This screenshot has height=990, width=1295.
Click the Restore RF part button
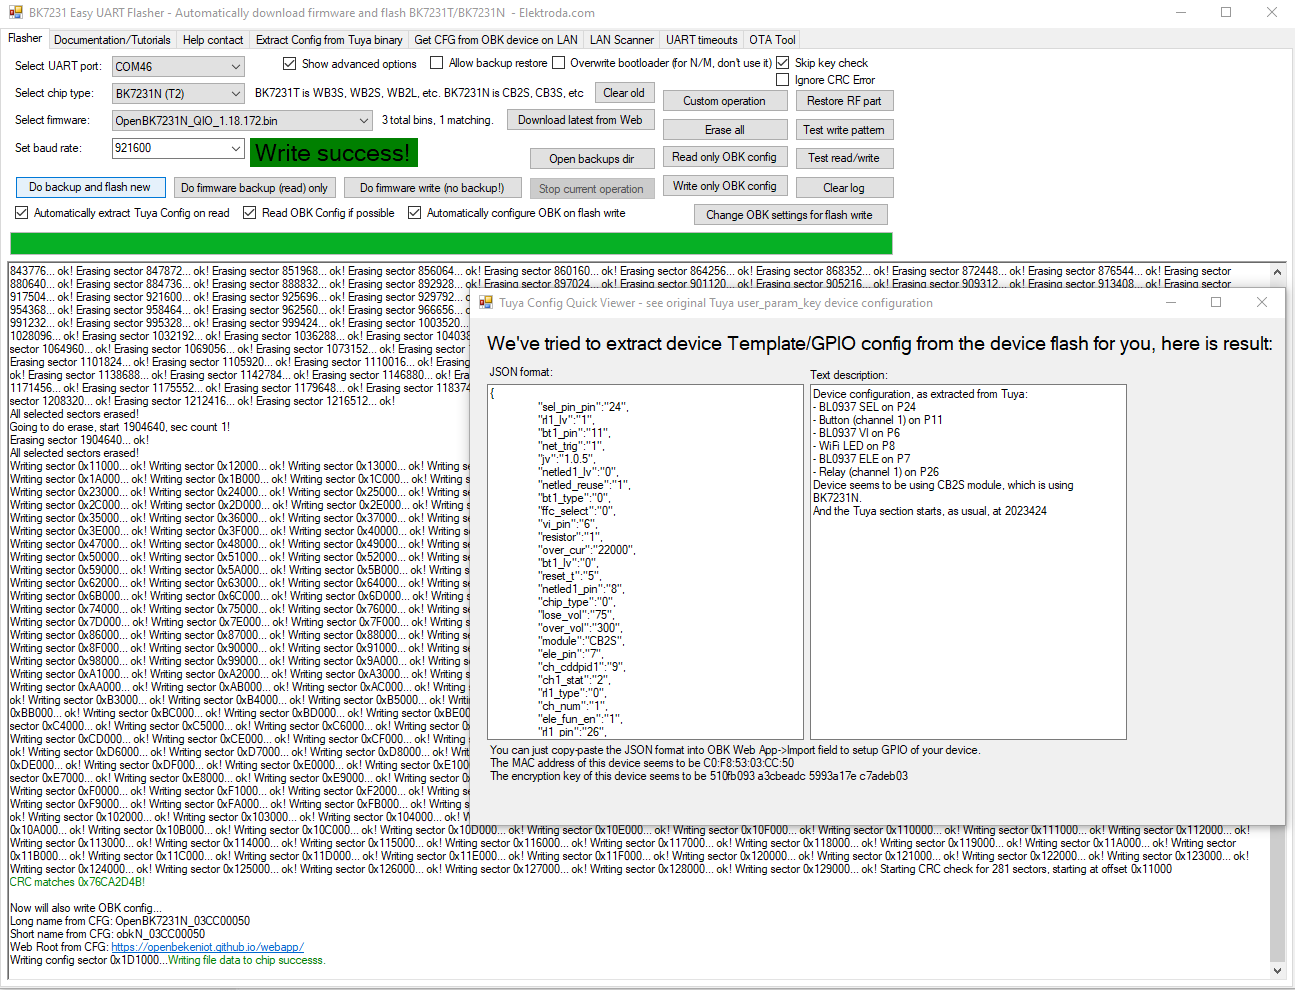(844, 101)
